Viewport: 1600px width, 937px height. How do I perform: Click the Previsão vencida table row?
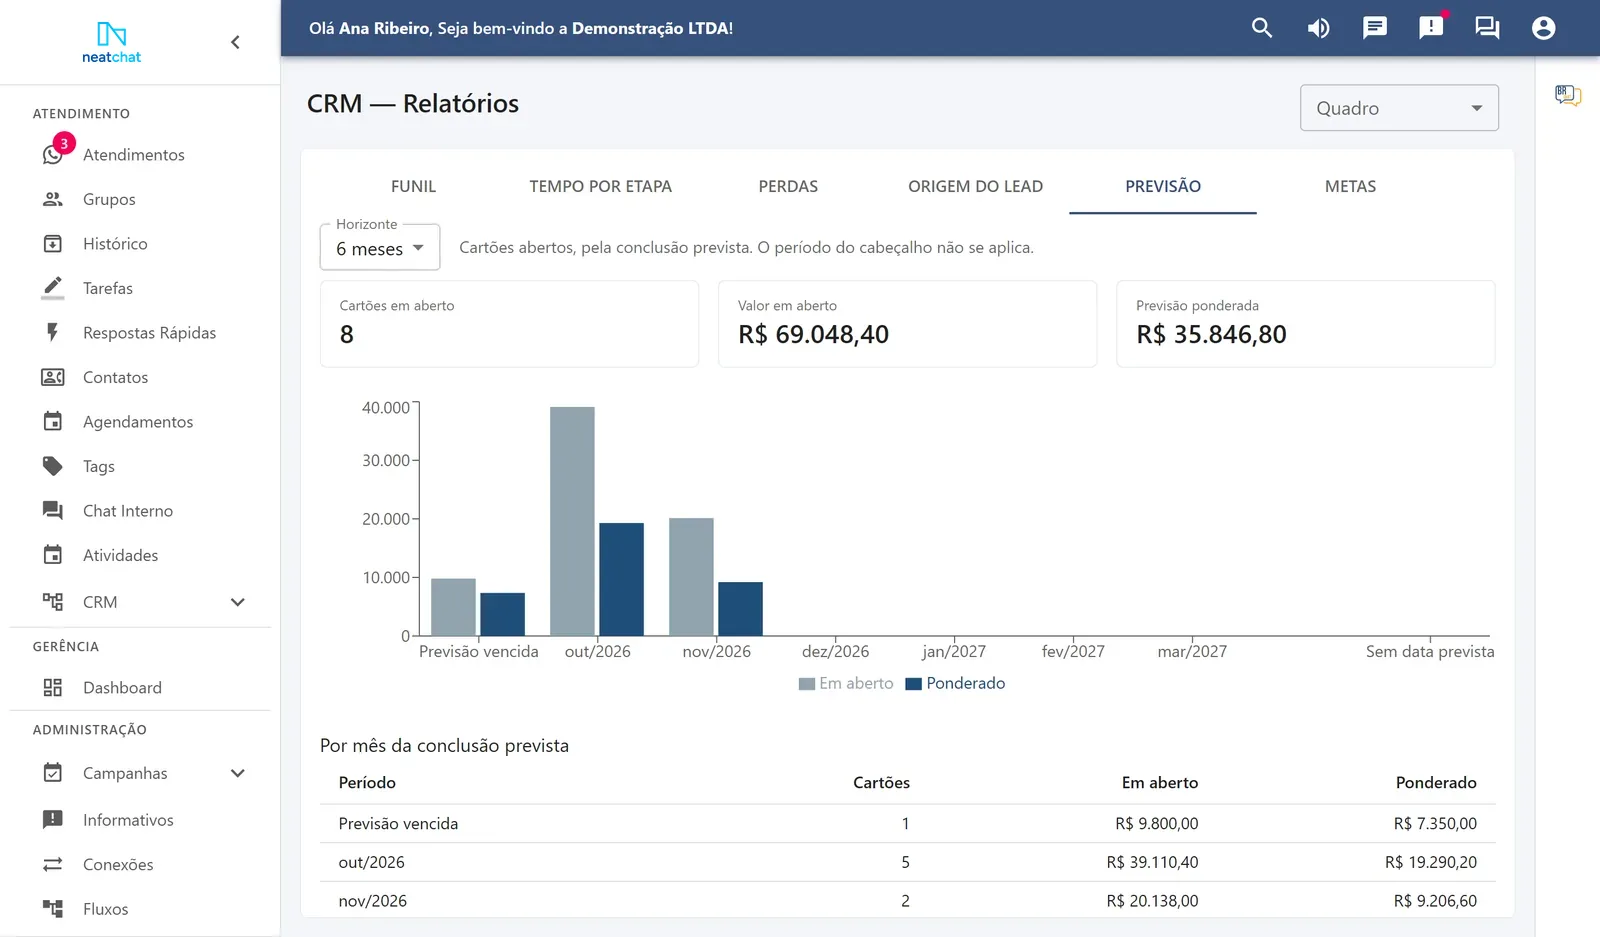[907, 824]
